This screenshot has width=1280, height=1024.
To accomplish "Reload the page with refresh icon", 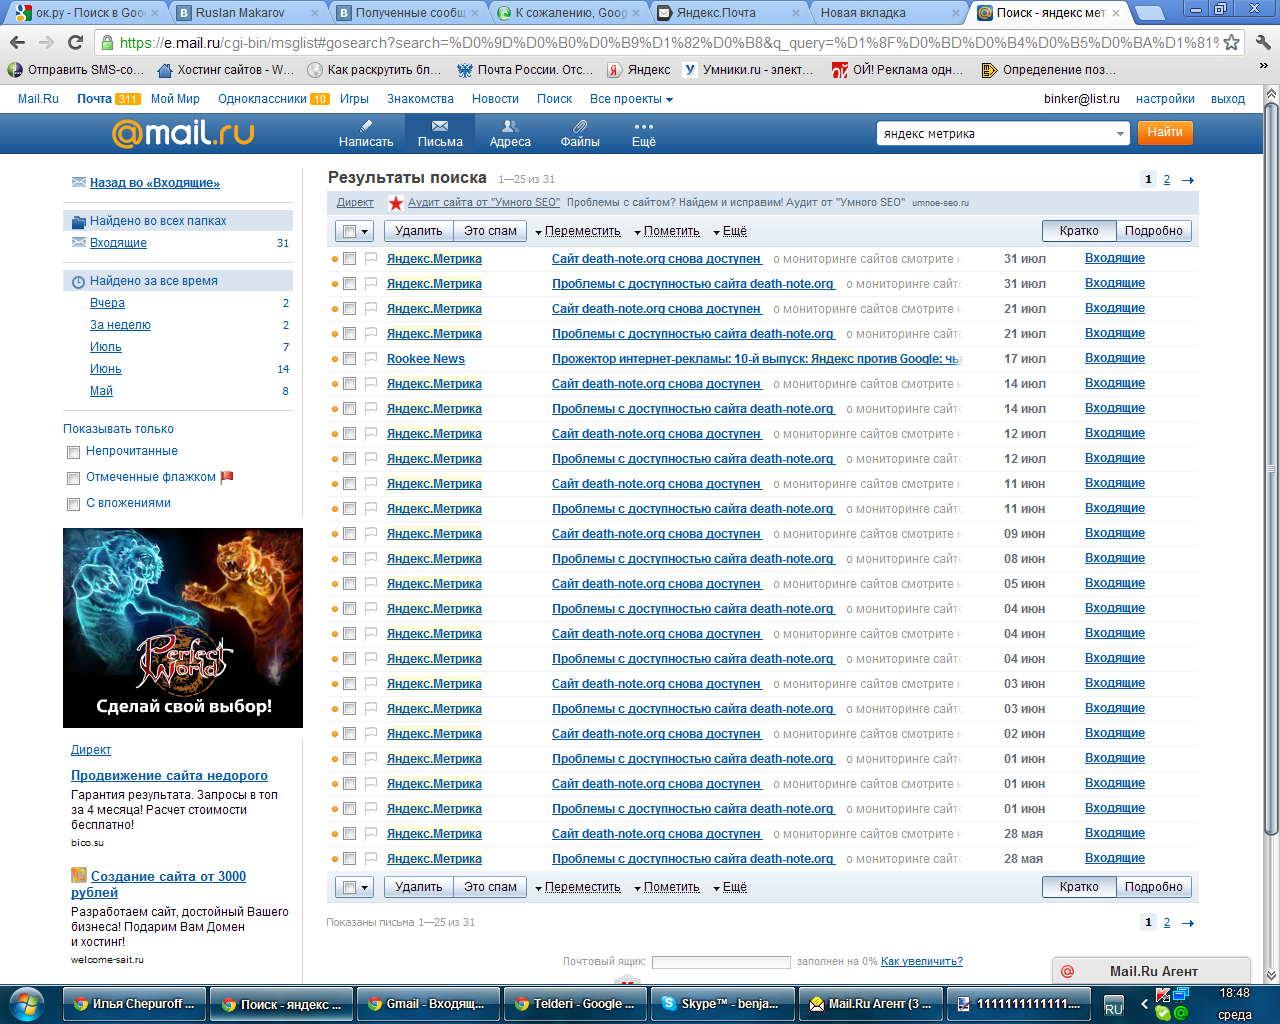I will 75,43.
